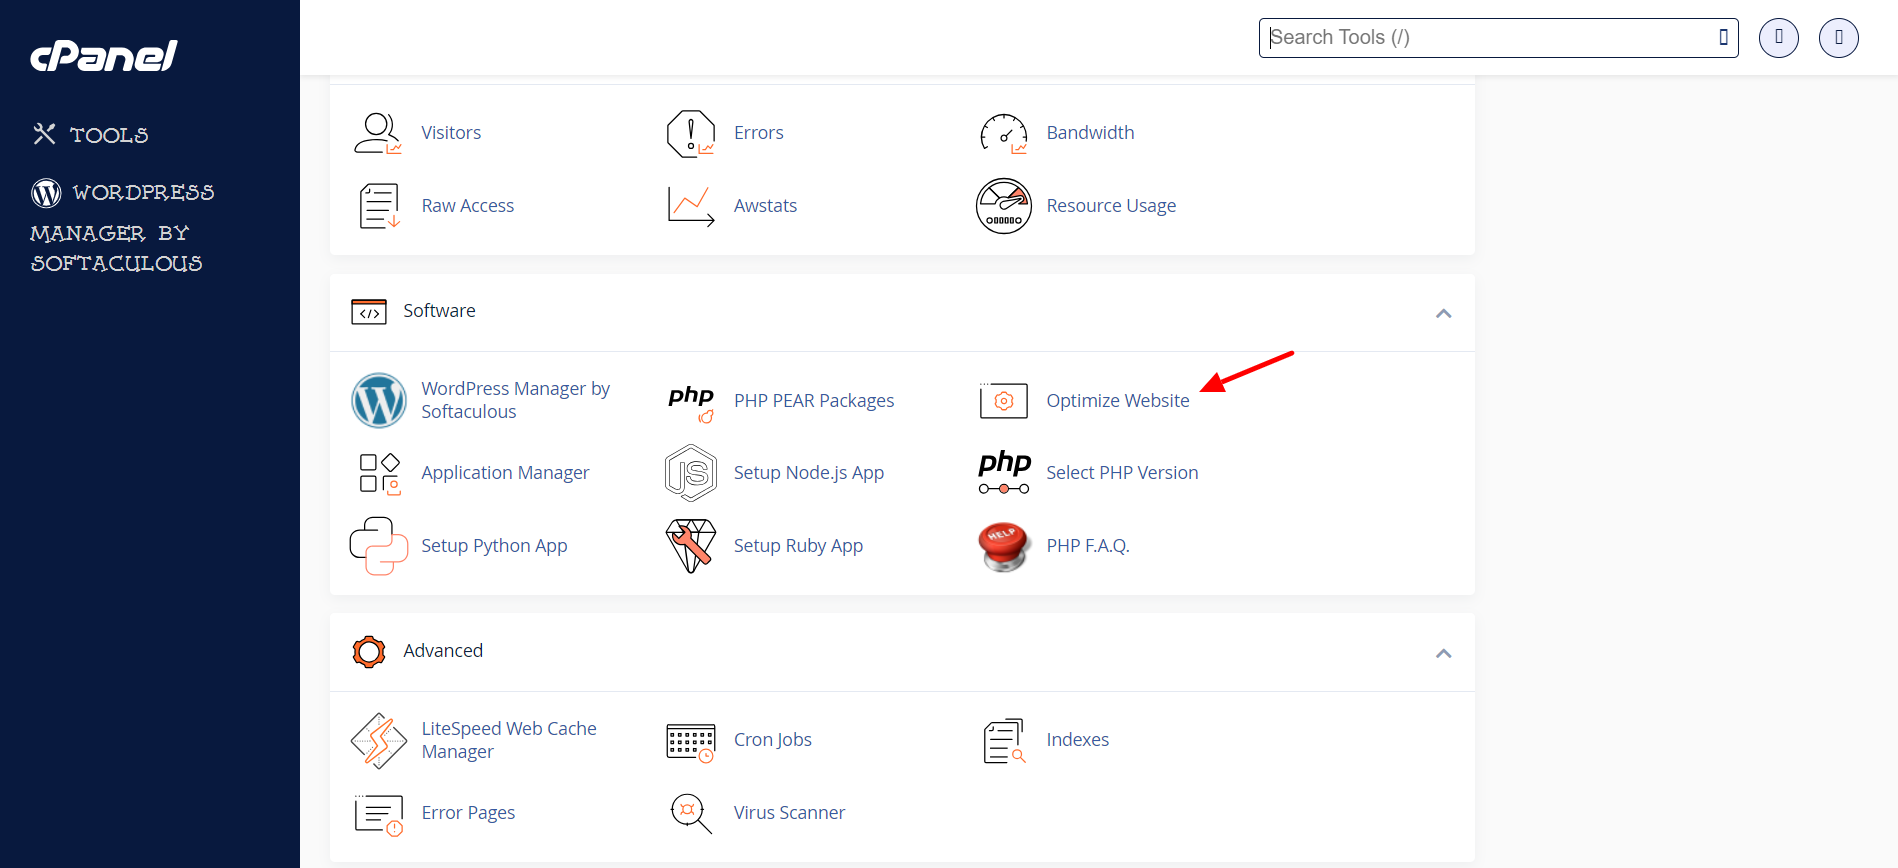The width and height of the screenshot is (1898, 868).
Task: Open WordPress Manager by Softaculous sidebar item
Action: click(122, 227)
